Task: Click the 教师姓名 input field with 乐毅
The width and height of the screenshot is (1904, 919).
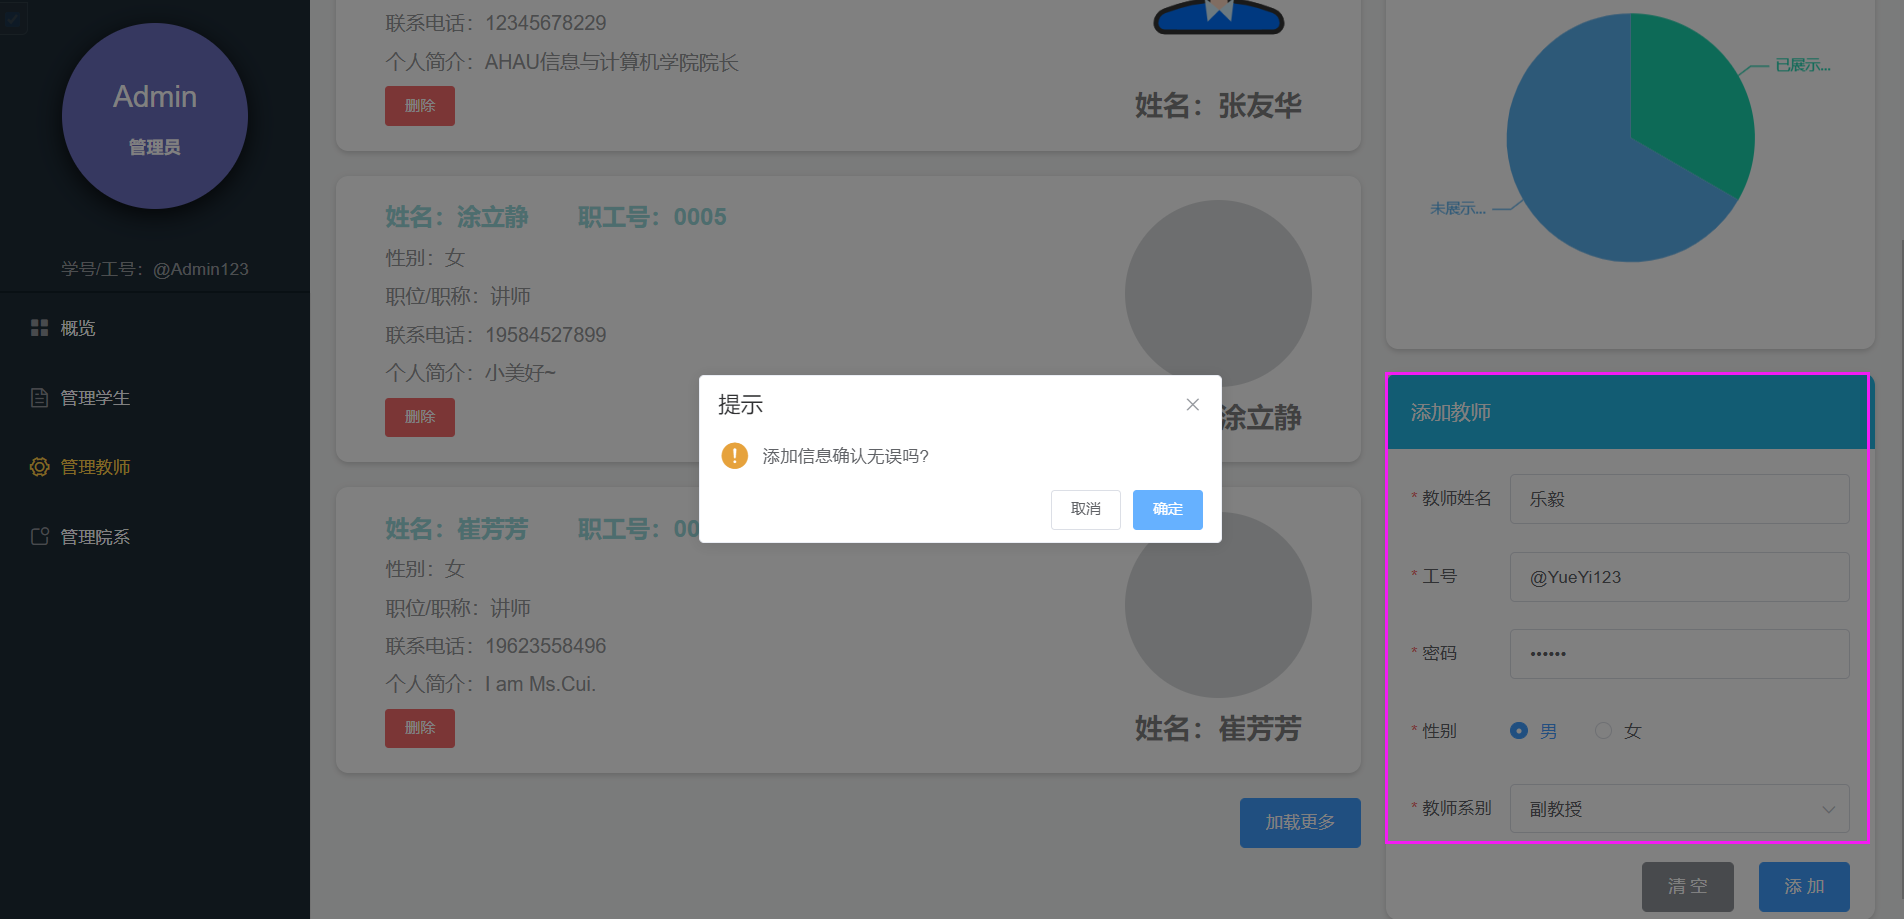Action: [x=1680, y=499]
